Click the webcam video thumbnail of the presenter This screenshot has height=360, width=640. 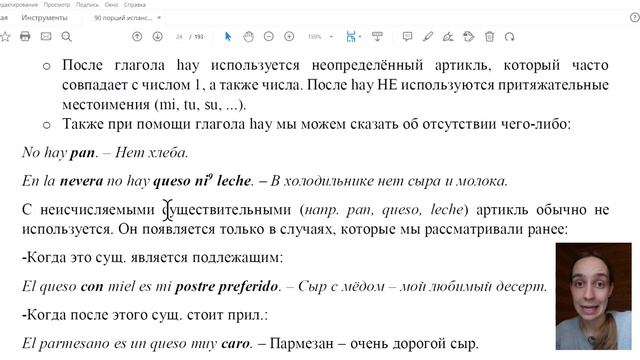tap(593, 296)
